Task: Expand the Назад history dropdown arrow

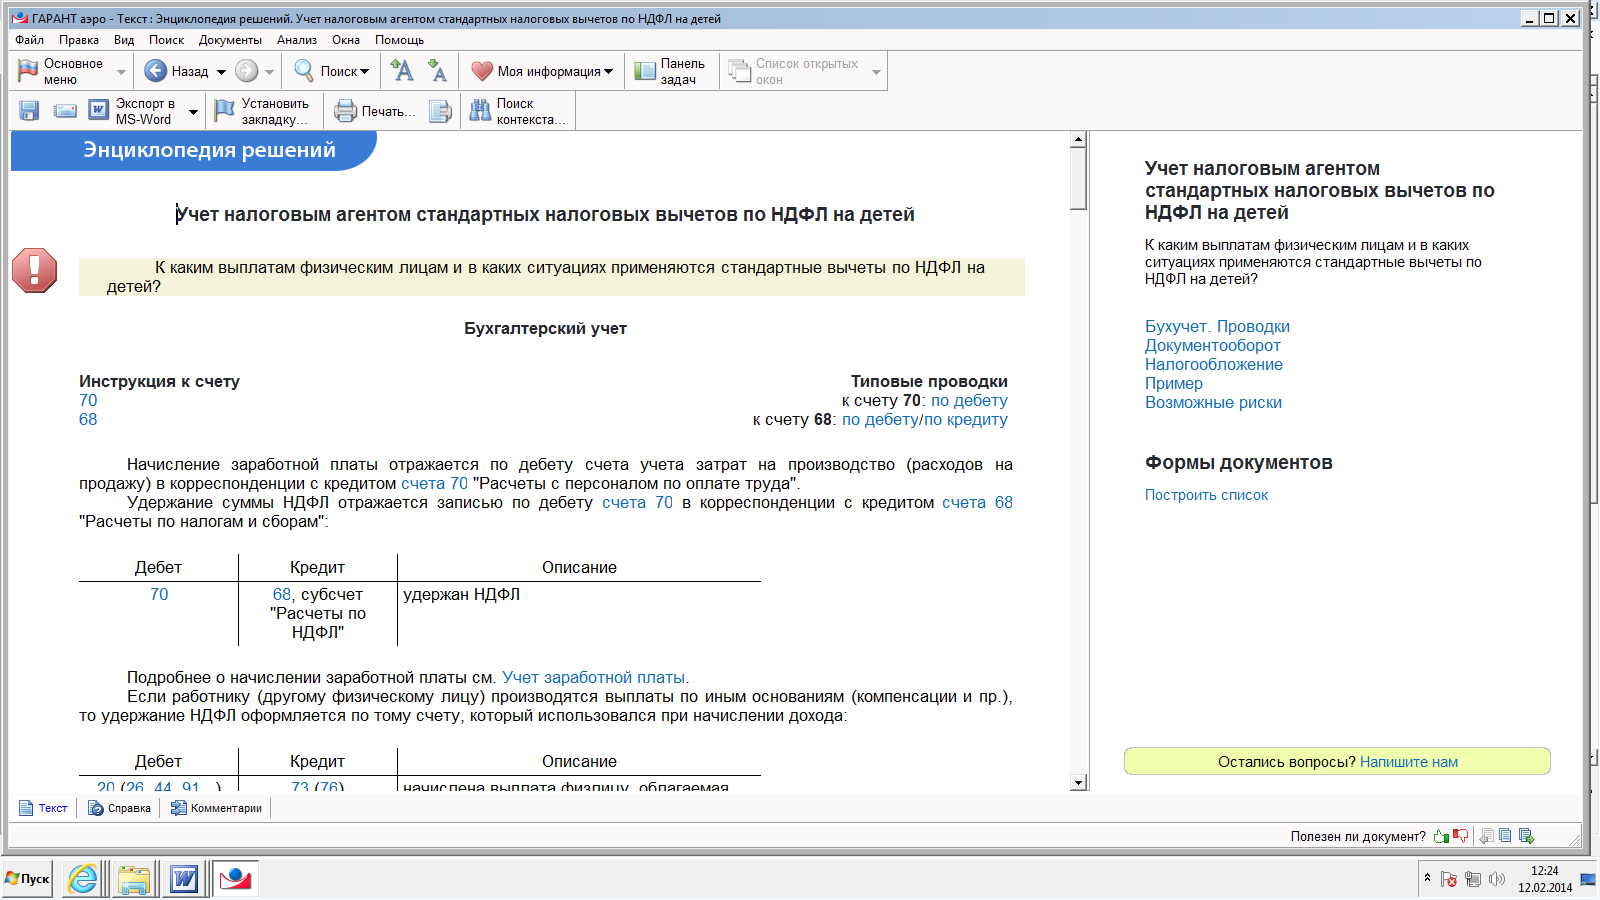Action: point(221,72)
